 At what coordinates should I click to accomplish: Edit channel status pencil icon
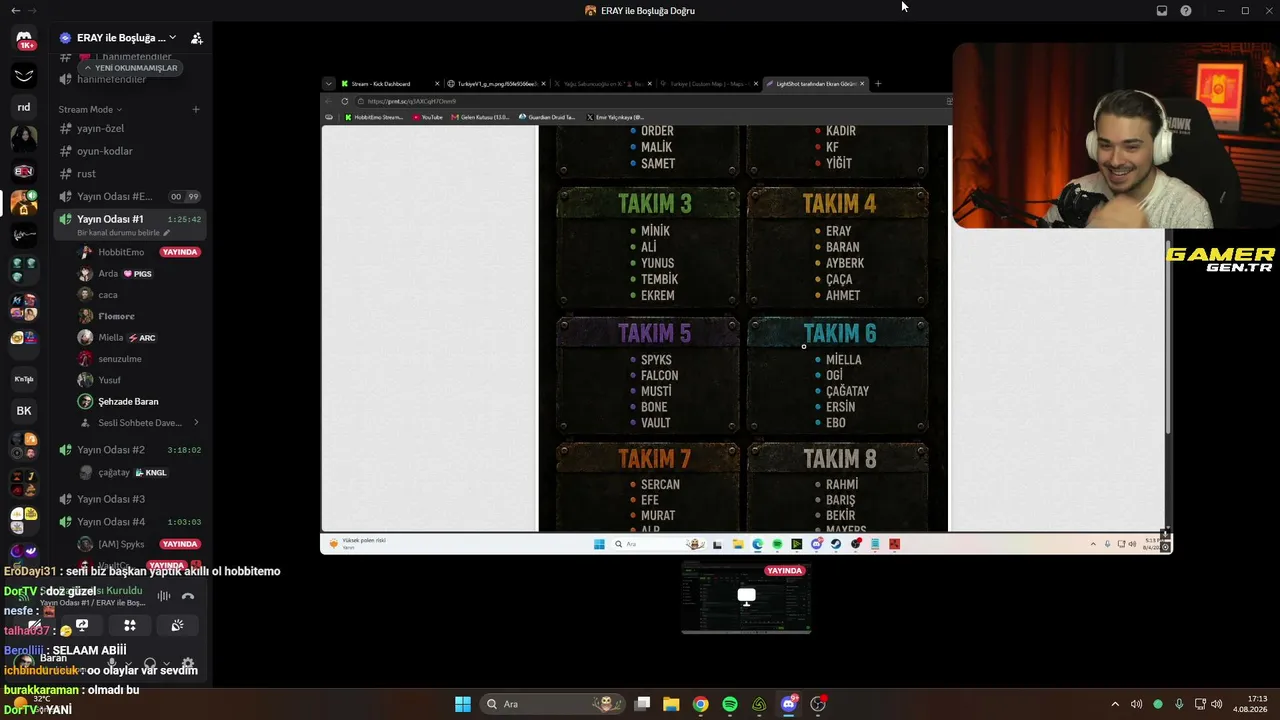[167, 233]
